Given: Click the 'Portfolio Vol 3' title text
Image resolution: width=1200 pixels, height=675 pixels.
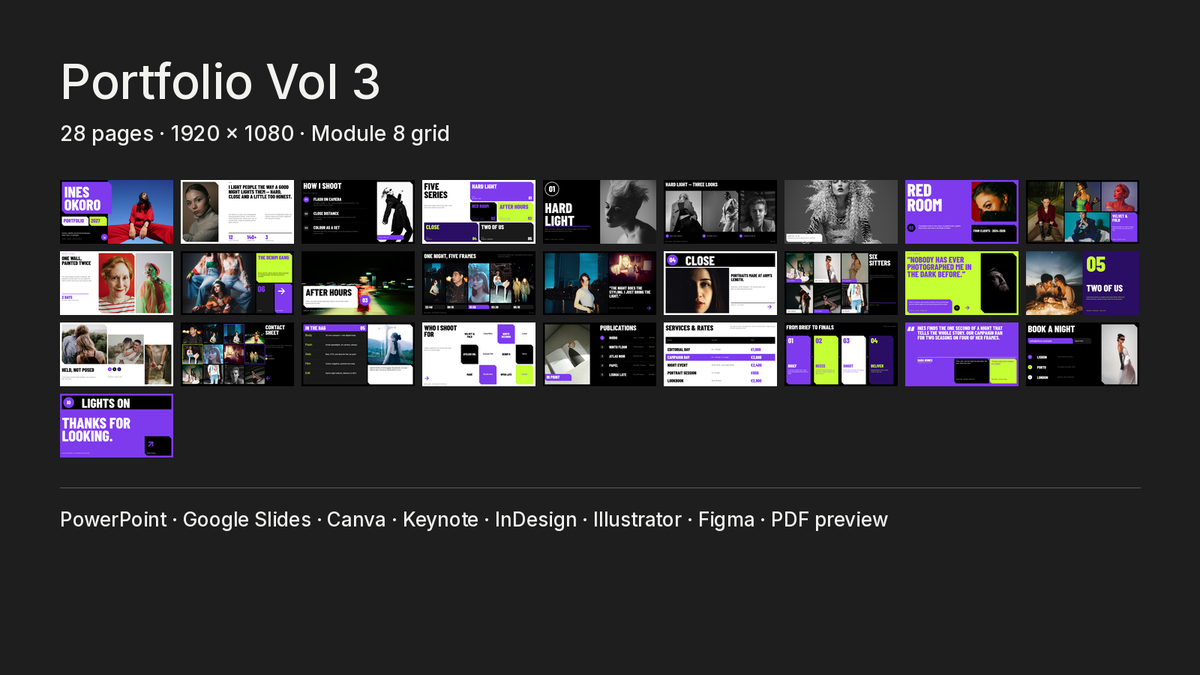Looking at the screenshot, I should [x=220, y=82].
